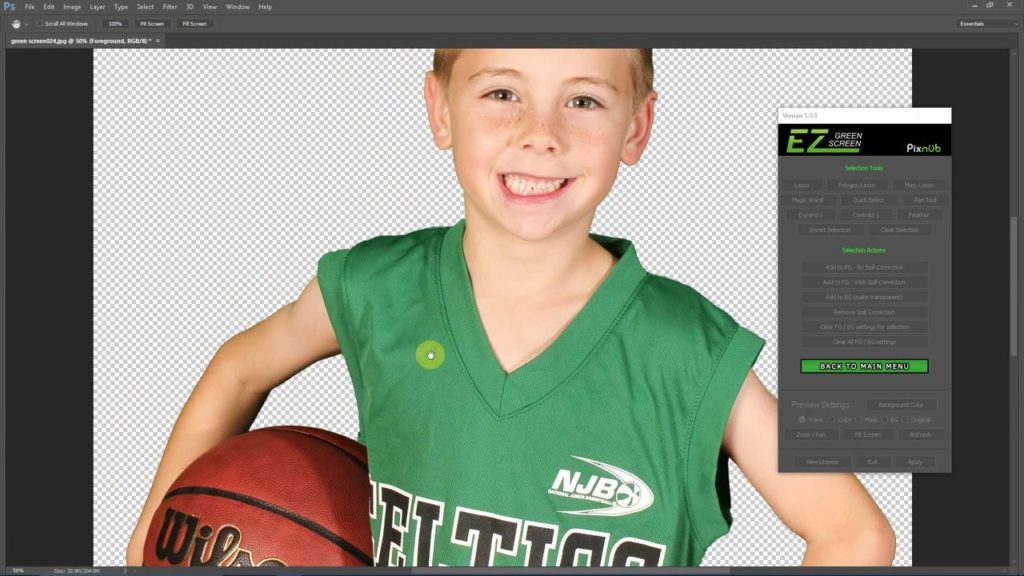The height and width of the screenshot is (576, 1024).
Task: Open the Essentials workspace dropdown
Action: click(x=987, y=24)
